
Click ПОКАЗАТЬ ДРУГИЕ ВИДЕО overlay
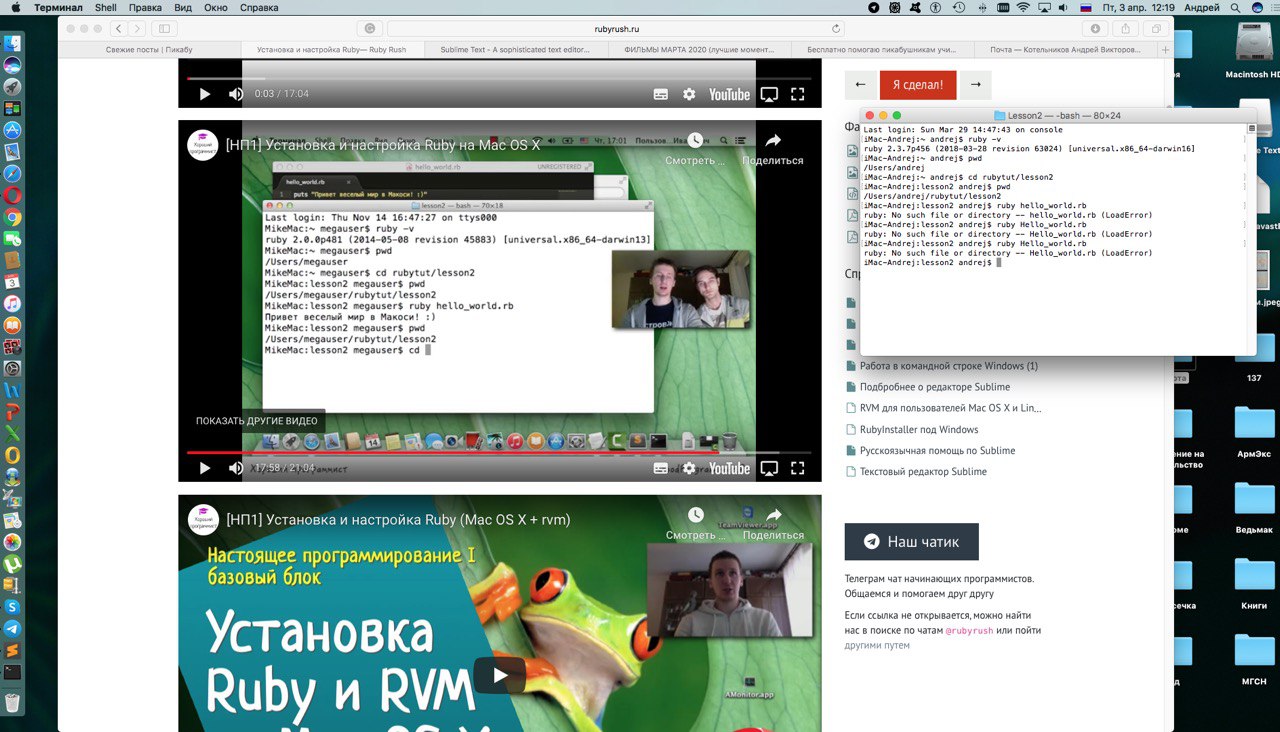click(256, 421)
